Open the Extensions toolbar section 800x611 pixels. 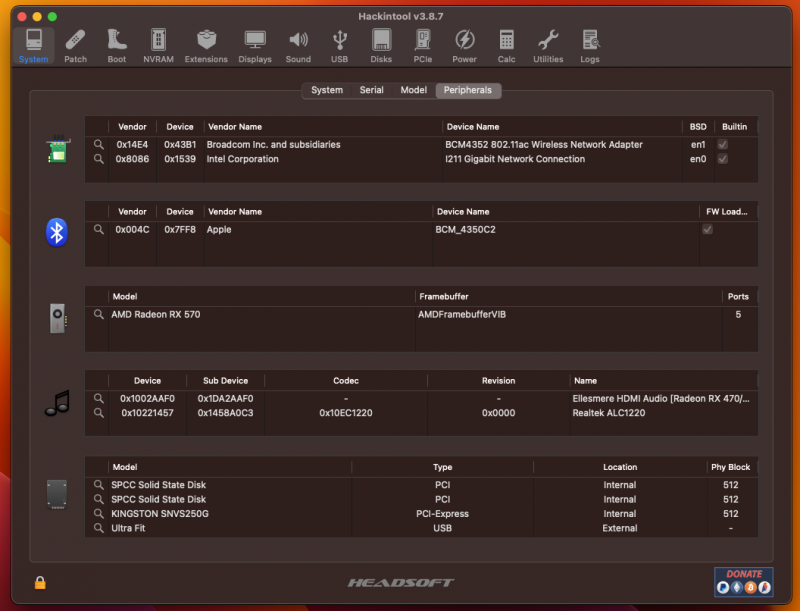tap(206, 45)
